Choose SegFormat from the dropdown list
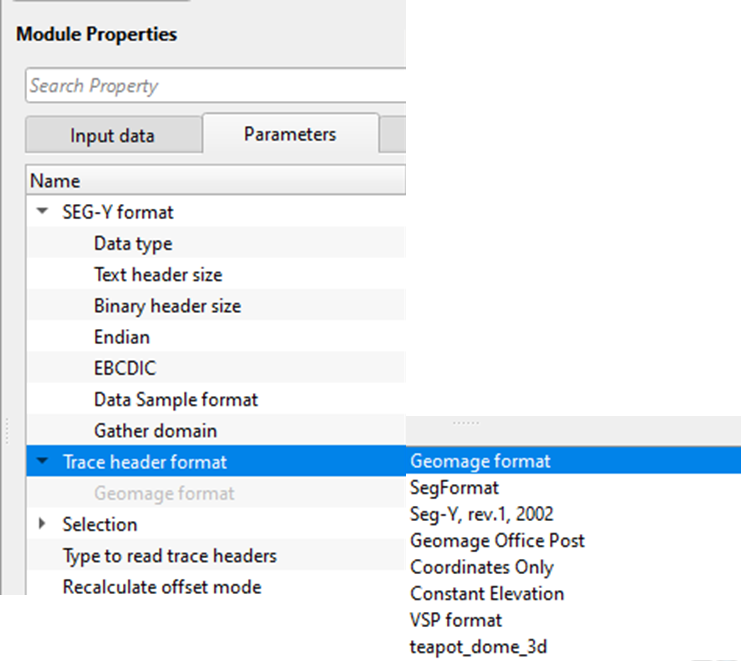Viewport: 741px width, 661px height. coord(454,488)
